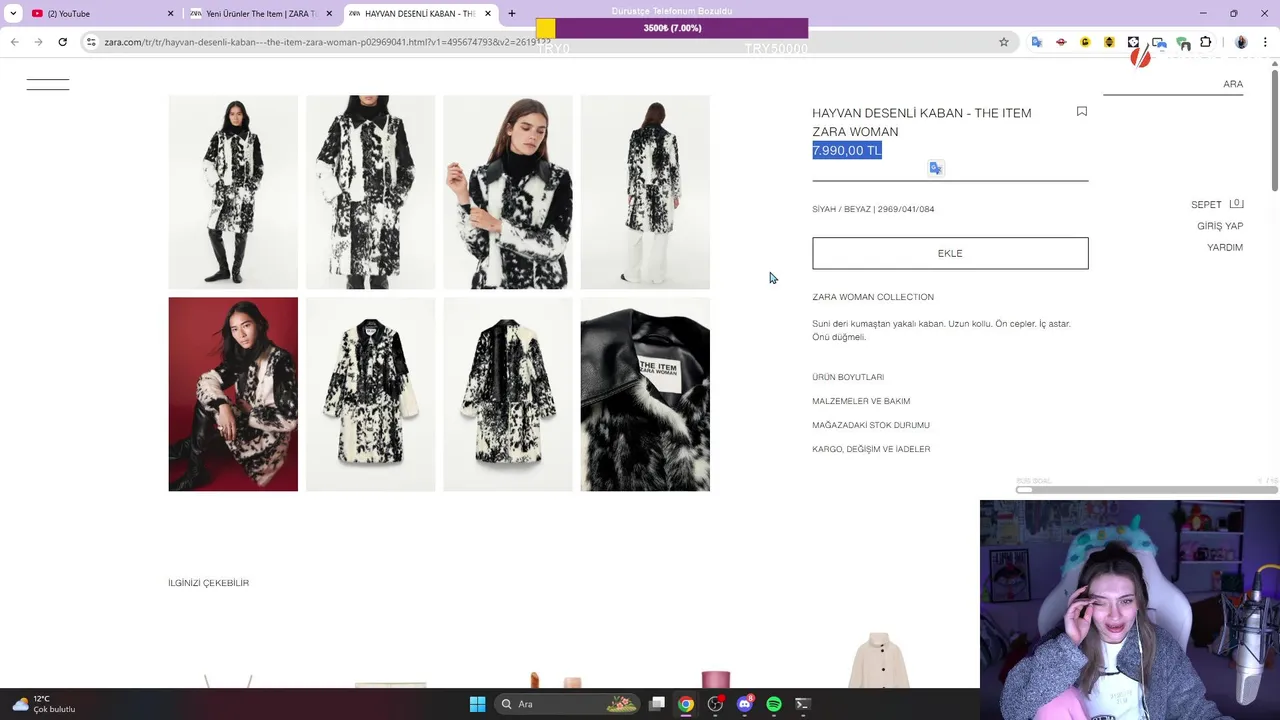Expand ÜRÜN BOYUTLARI section

click(848, 377)
